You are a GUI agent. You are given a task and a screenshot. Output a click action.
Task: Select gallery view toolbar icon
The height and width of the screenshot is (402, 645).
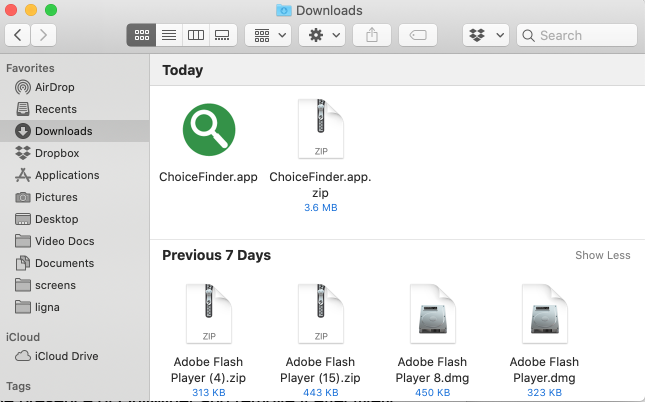222,35
